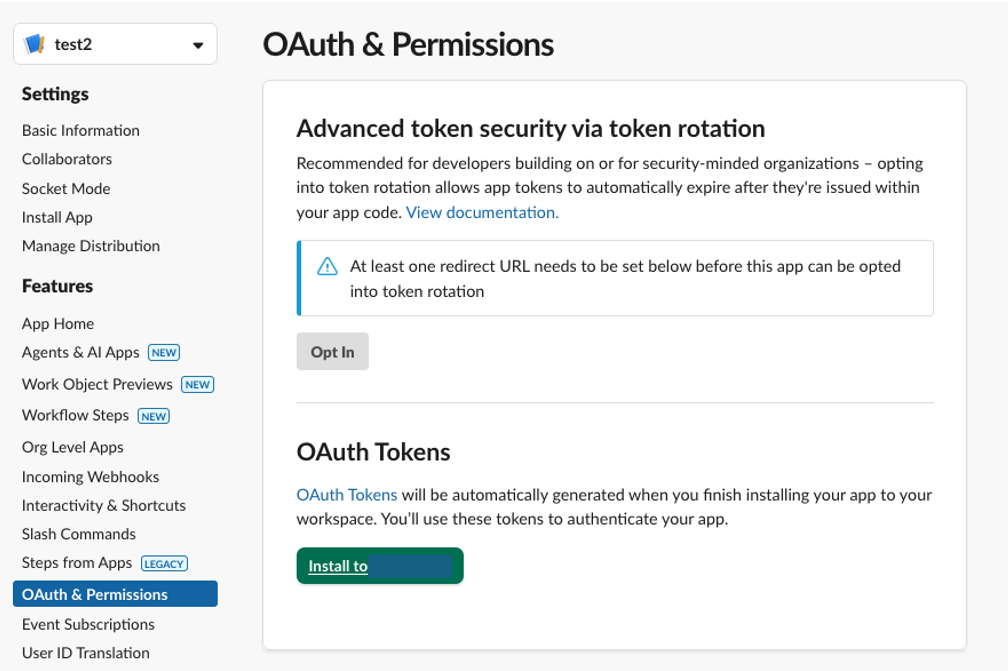The image size is (1008, 671).
Task: Click the OAuth Tokens link
Action: 347,494
